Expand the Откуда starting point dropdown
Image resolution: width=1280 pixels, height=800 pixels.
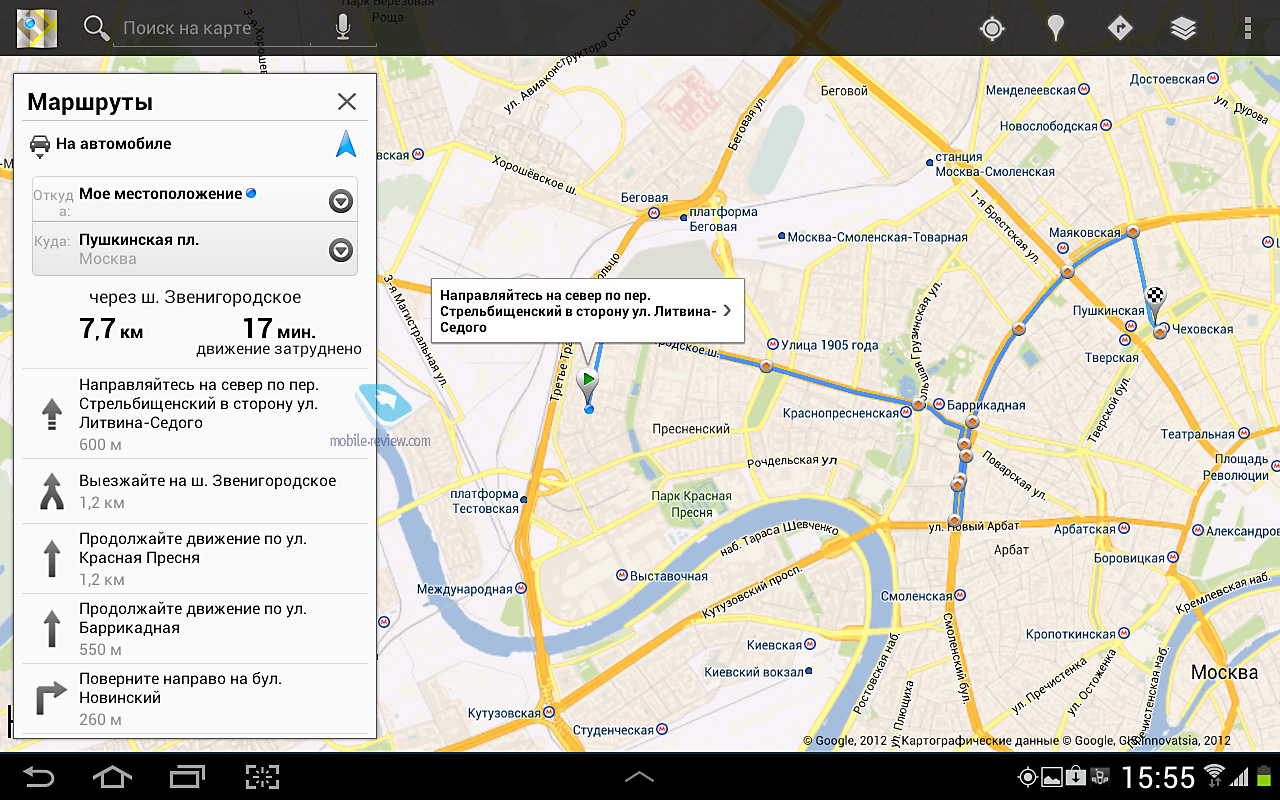[341, 202]
